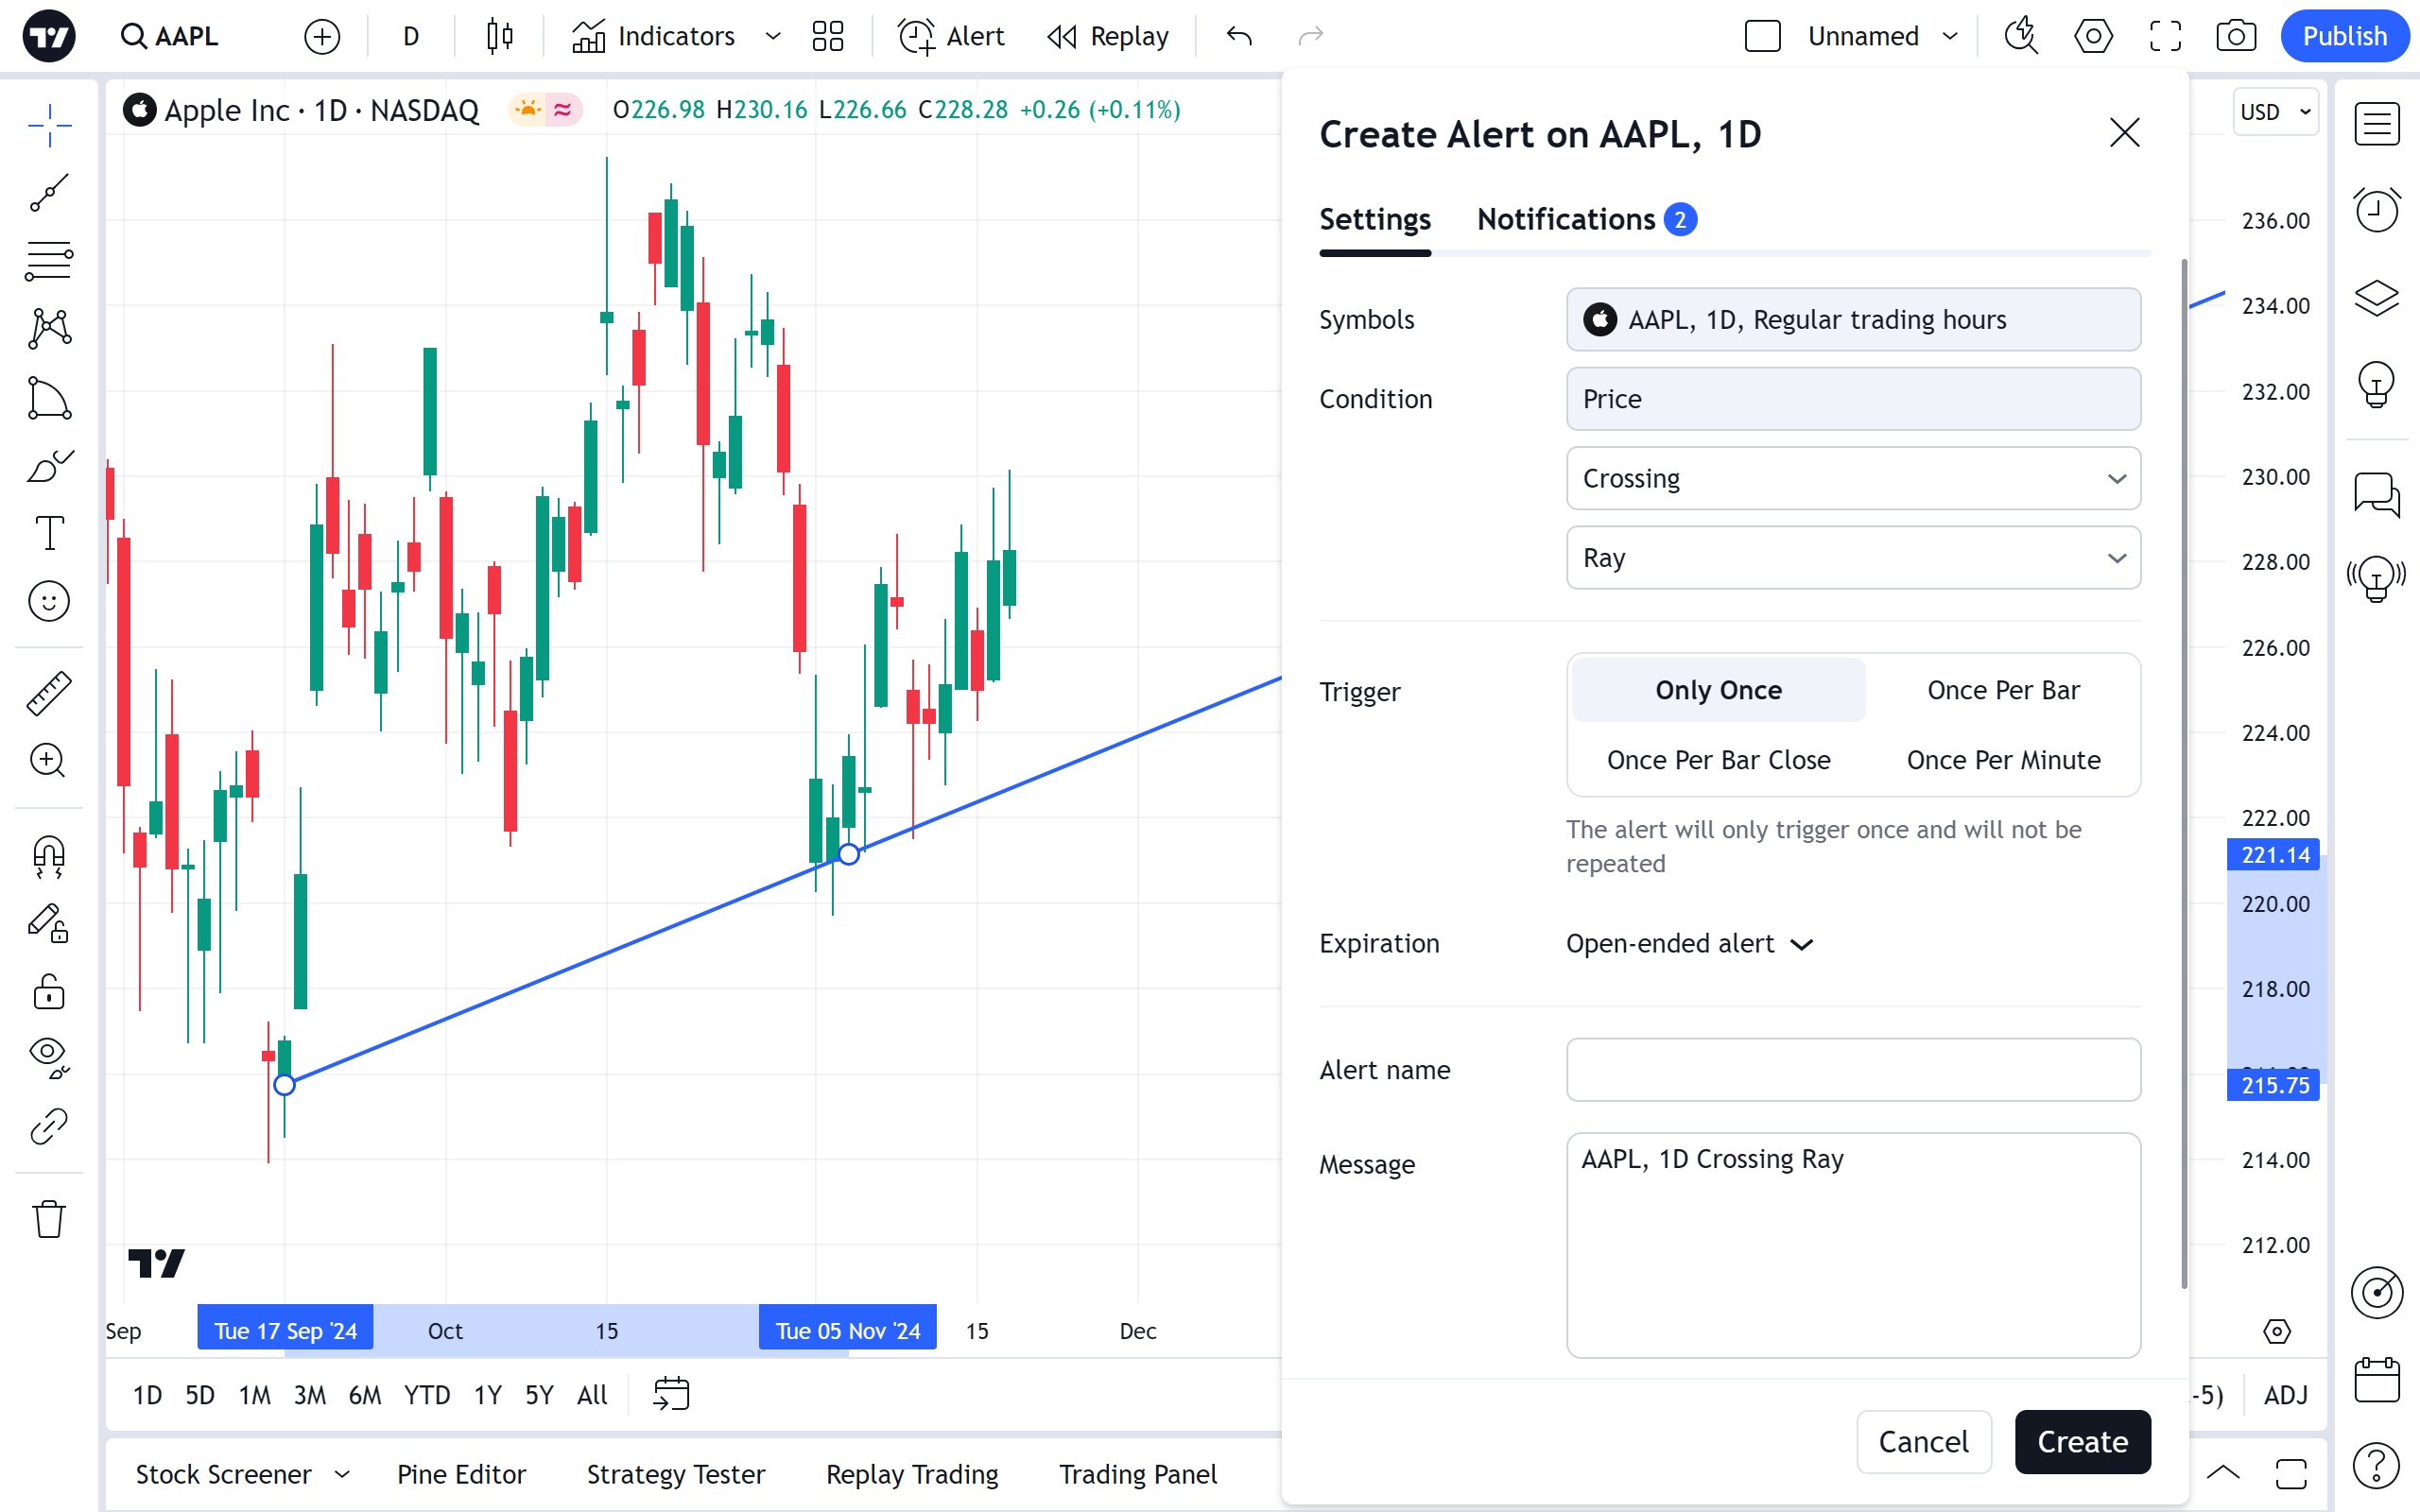Expand the Ray dropdown selector
Screen dimensions: 2420x1512
(x=1852, y=558)
